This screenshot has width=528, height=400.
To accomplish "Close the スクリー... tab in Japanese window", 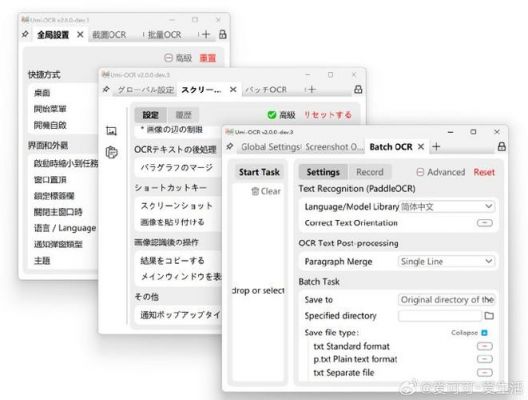I will (233, 90).
